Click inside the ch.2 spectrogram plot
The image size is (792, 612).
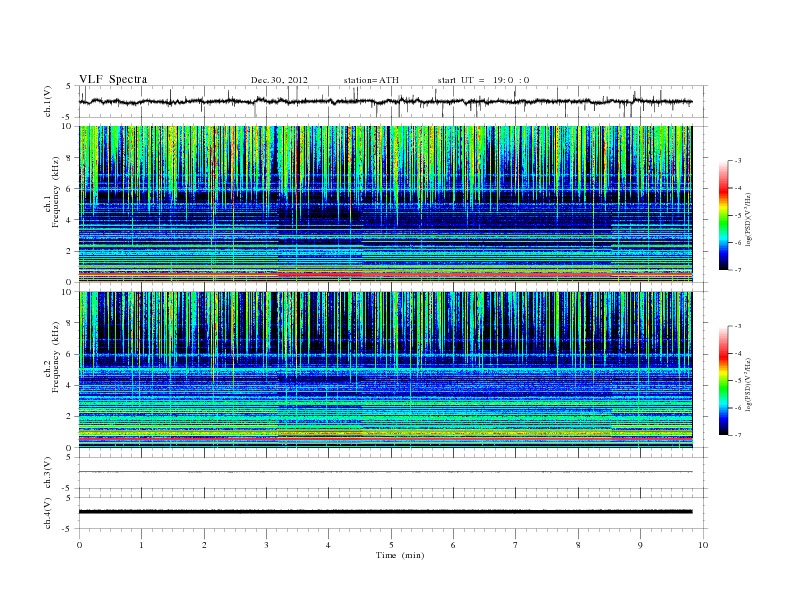pyautogui.click(x=385, y=370)
